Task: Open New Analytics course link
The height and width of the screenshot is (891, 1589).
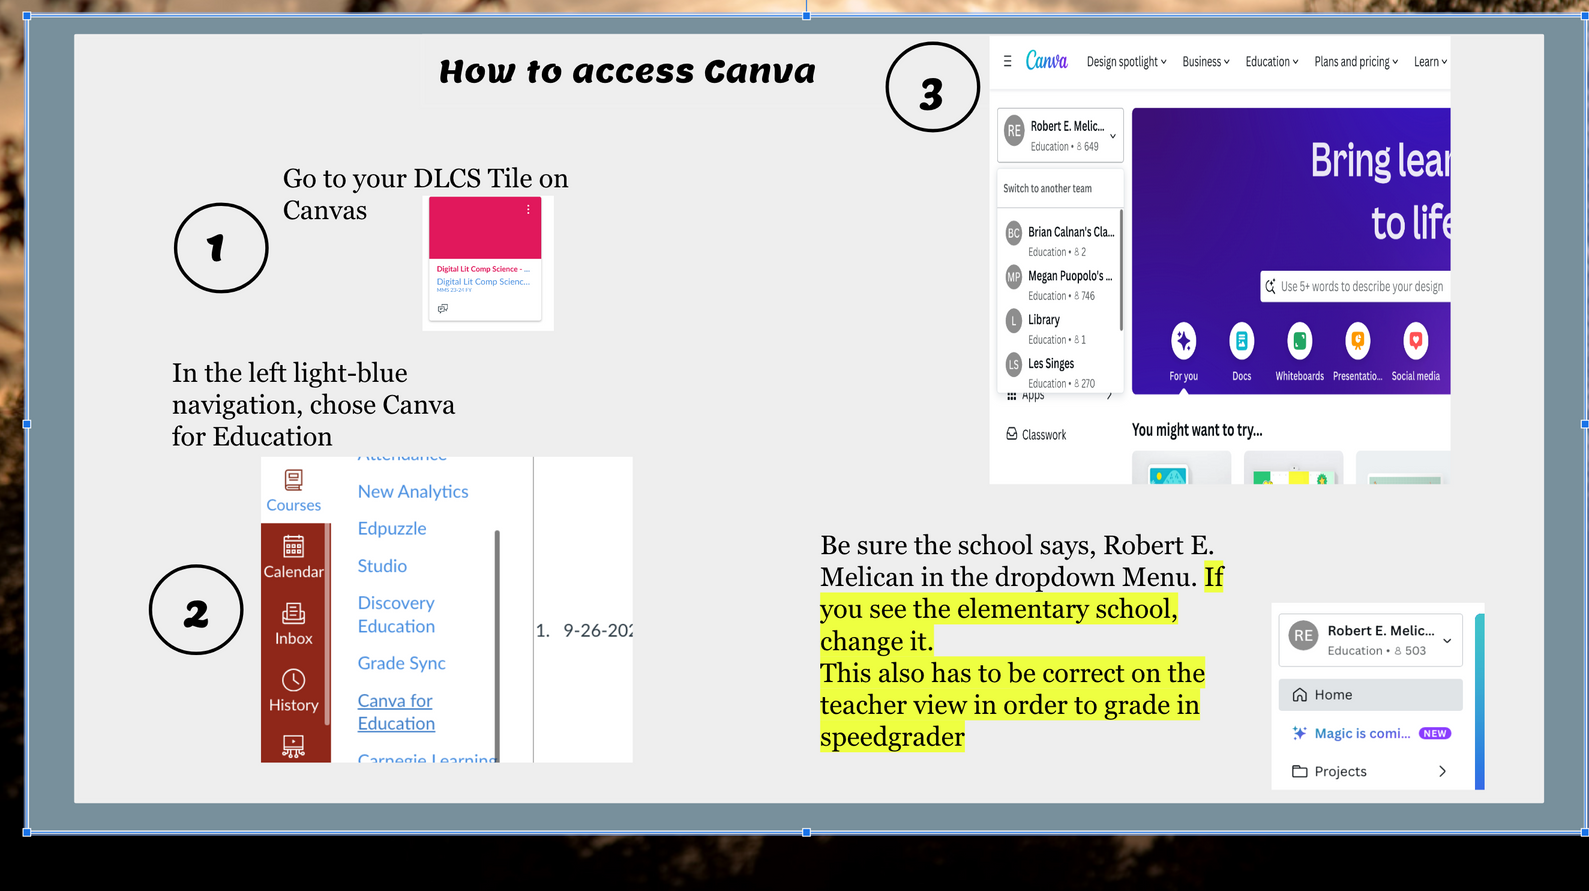Action: (413, 492)
